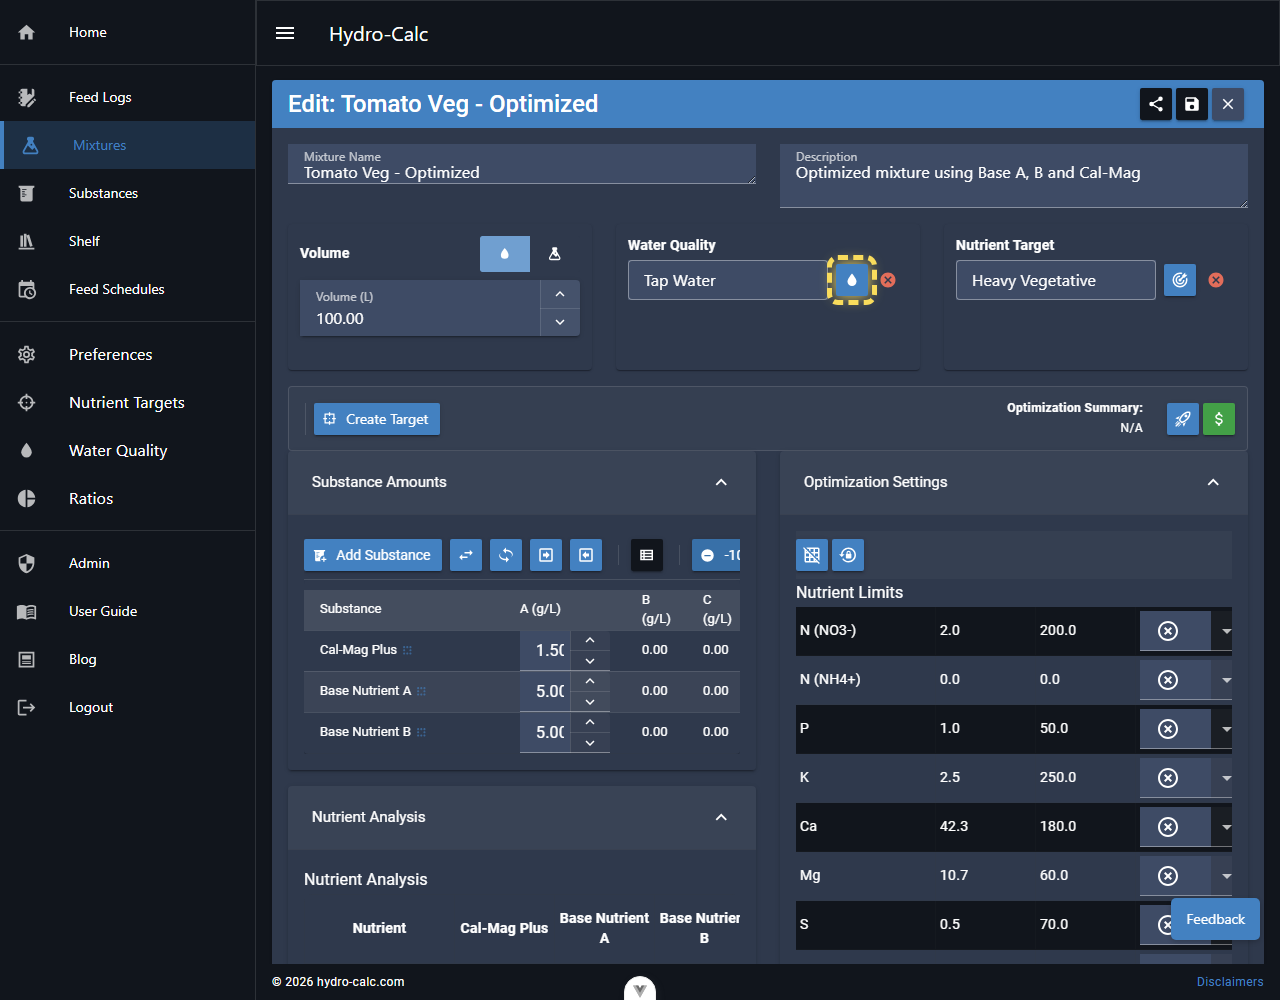This screenshot has height=1000, width=1280.
Task: Decrease Cal-Mag Plus A amount
Action: pyautogui.click(x=590, y=660)
